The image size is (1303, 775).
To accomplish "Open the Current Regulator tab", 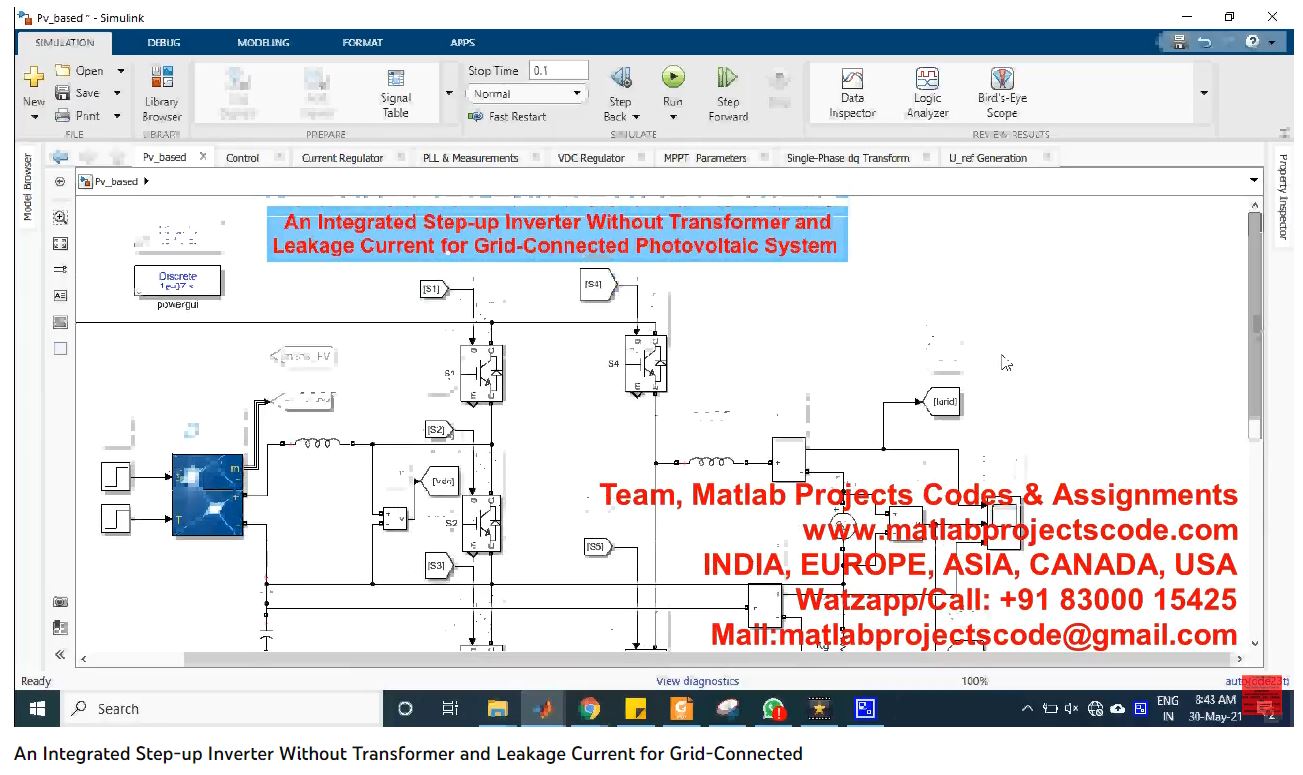I will 342,158.
